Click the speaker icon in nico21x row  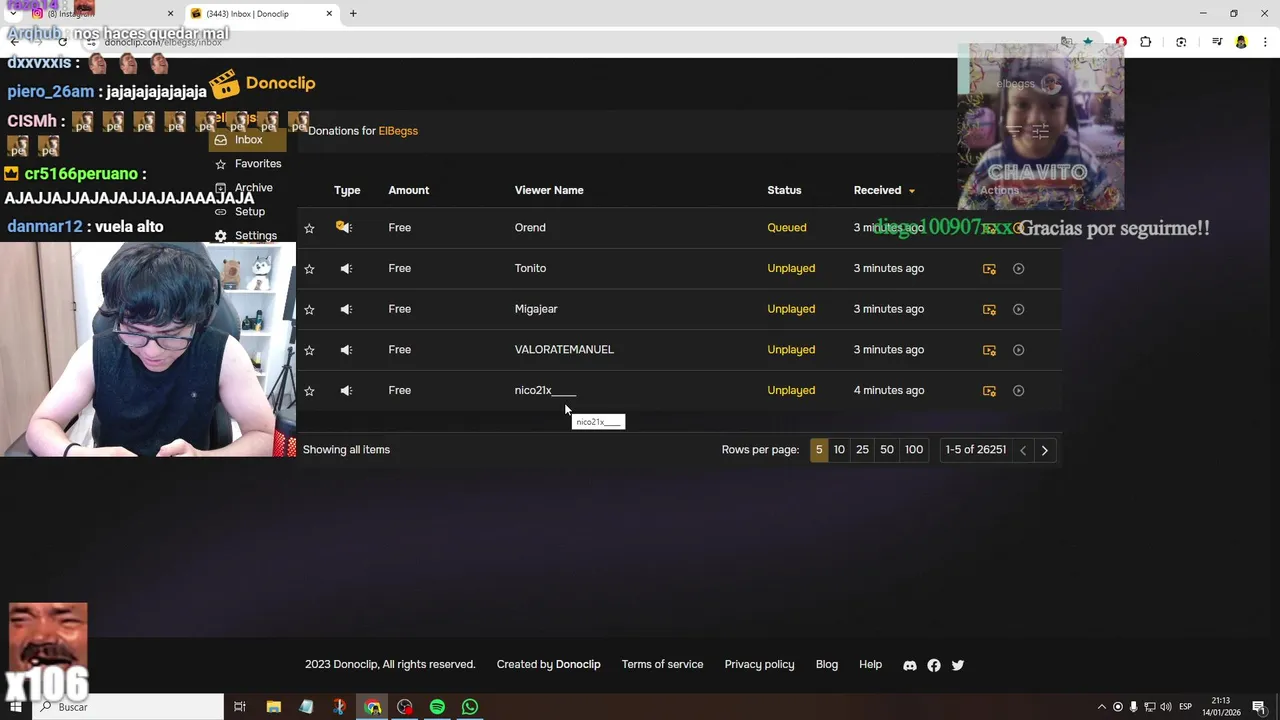[x=346, y=390]
